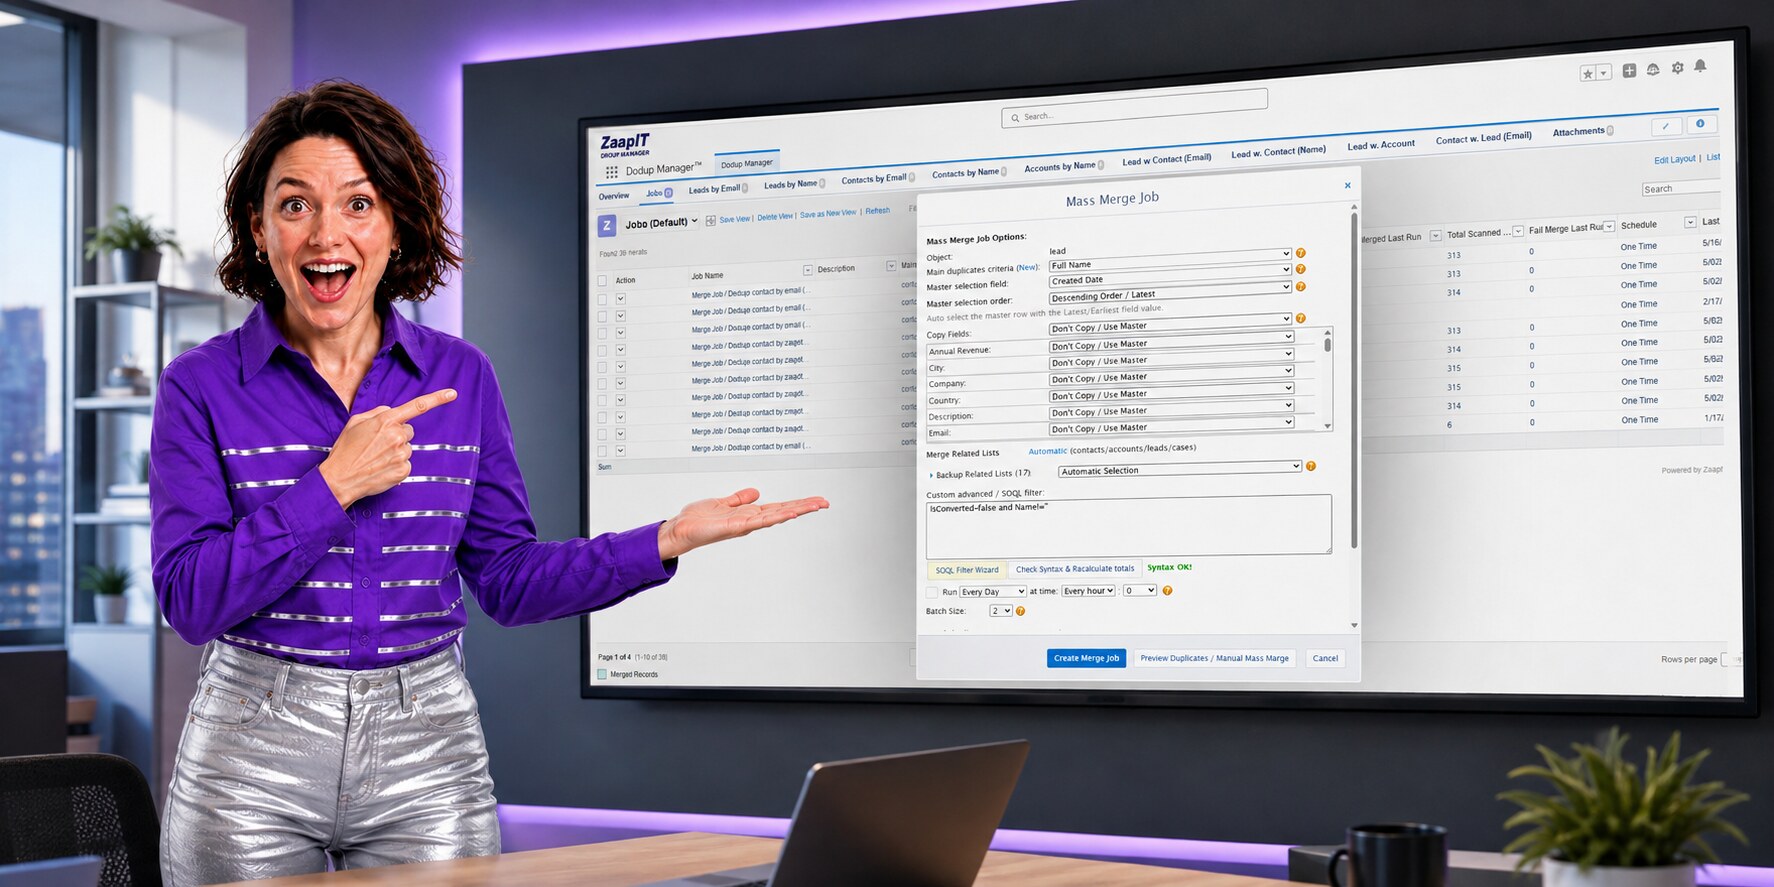Select the Dedup Manager app tab
Screen dimensions: 1774x887
[x=747, y=163]
